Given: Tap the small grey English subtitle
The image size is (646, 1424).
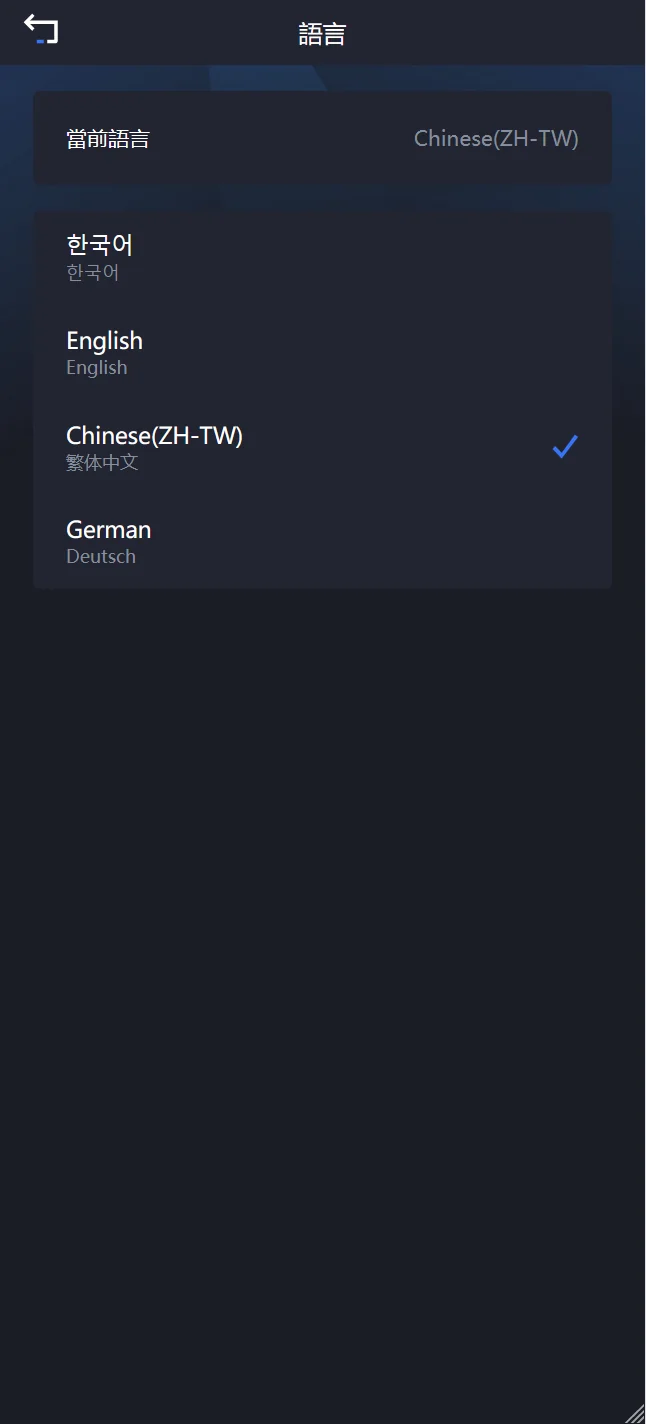Looking at the screenshot, I should 97,368.
